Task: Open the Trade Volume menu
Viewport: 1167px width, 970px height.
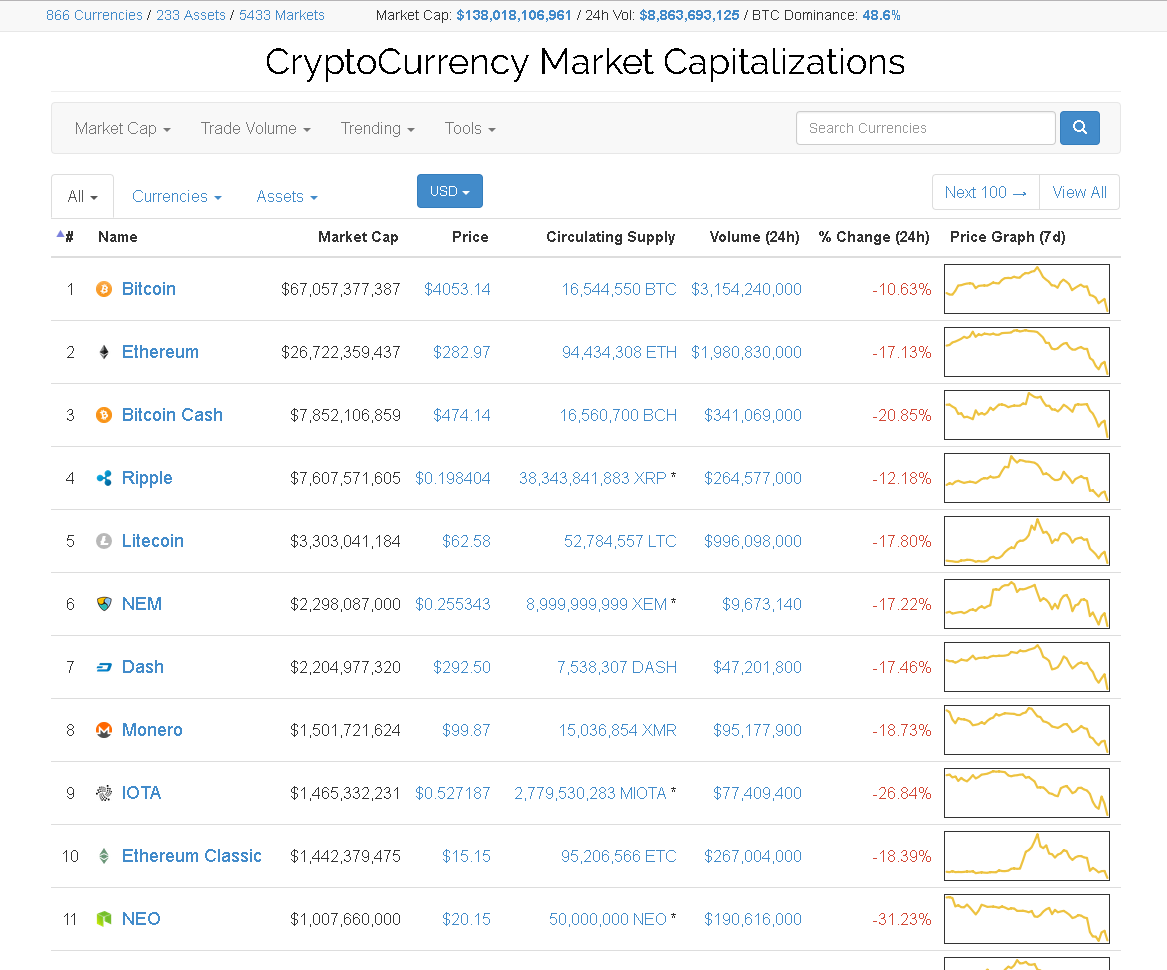Action: [255, 128]
